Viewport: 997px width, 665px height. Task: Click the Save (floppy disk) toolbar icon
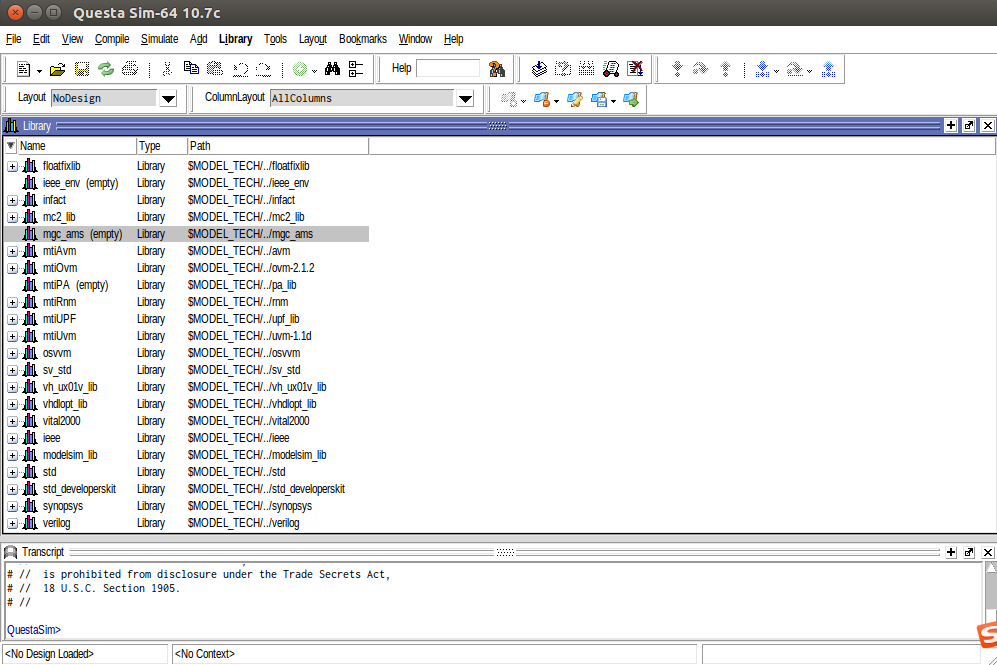(x=82, y=69)
